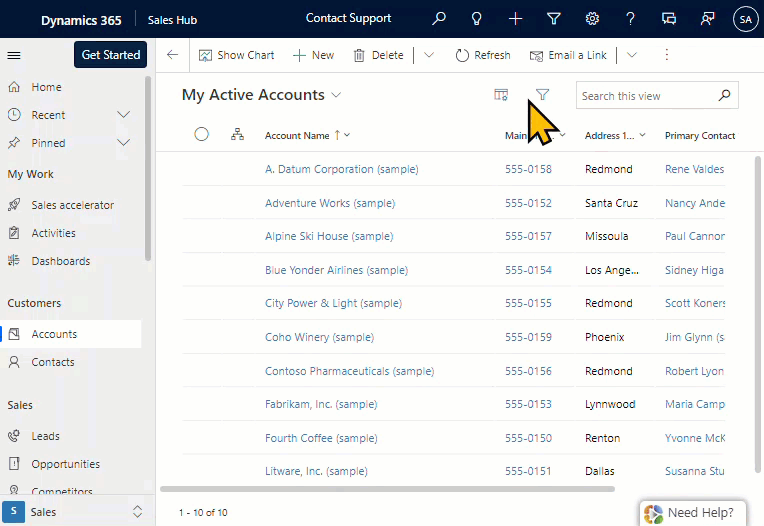Go to Home in sidebar
Viewport: 764px width, 526px height.
click(x=46, y=87)
